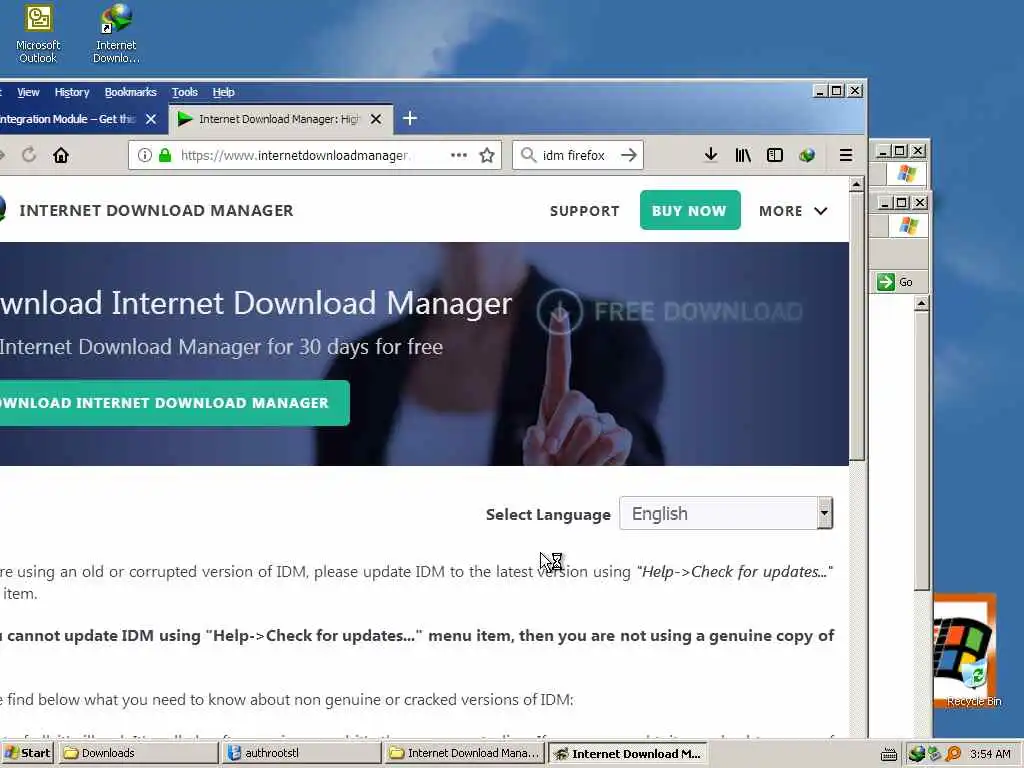Click IDM extension icon in toolbar
Image resolution: width=1024 pixels, height=768 pixels.
tap(807, 155)
